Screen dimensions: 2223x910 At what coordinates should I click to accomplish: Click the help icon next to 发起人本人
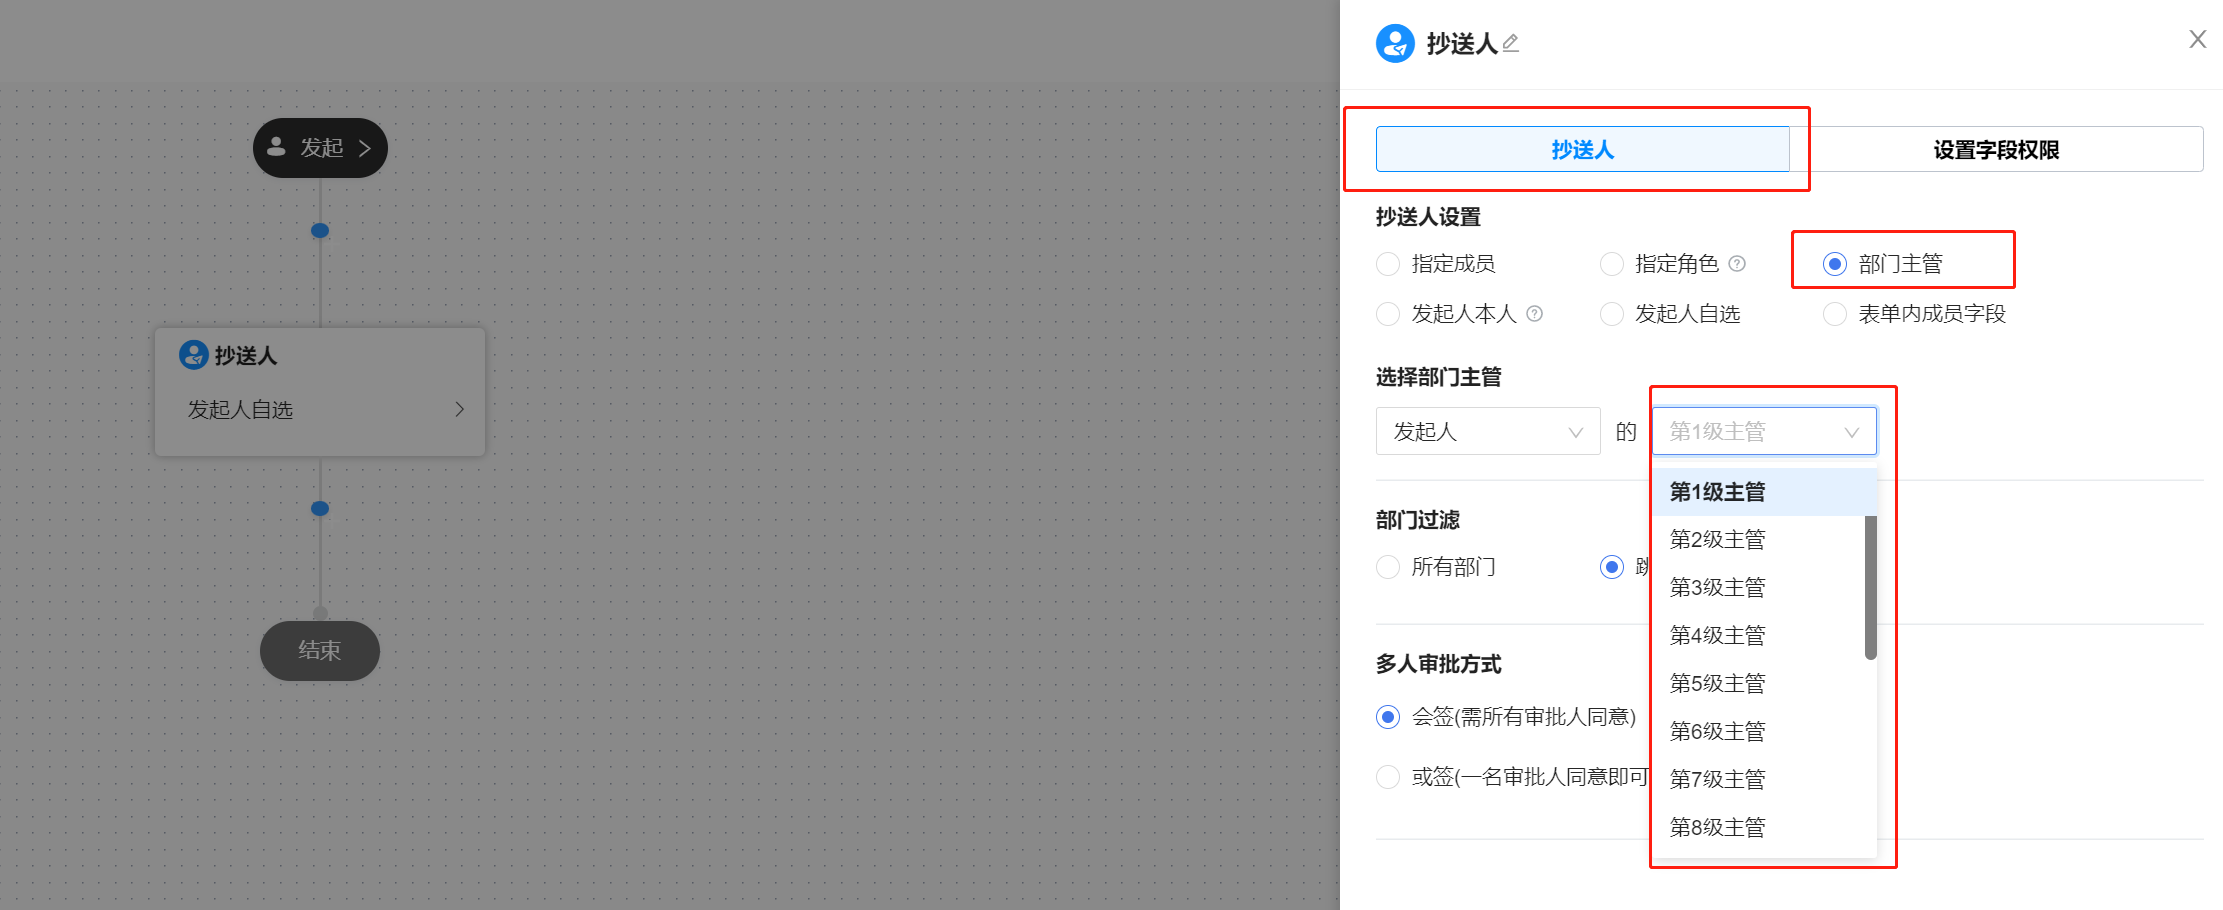[x=1535, y=314]
